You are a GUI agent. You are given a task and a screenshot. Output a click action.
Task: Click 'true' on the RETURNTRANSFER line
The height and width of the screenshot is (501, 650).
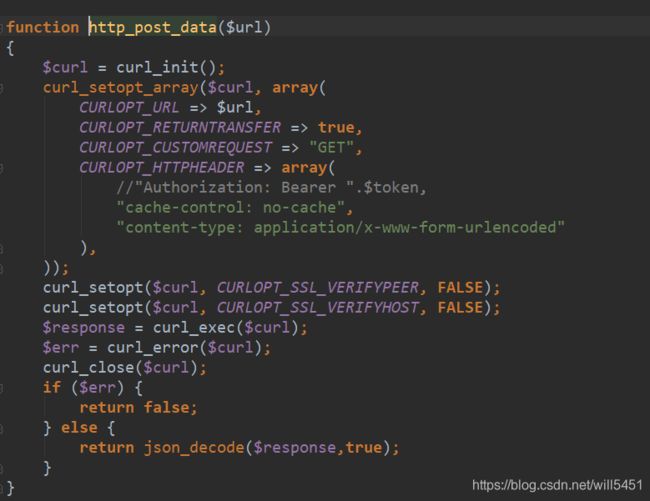(x=336, y=127)
